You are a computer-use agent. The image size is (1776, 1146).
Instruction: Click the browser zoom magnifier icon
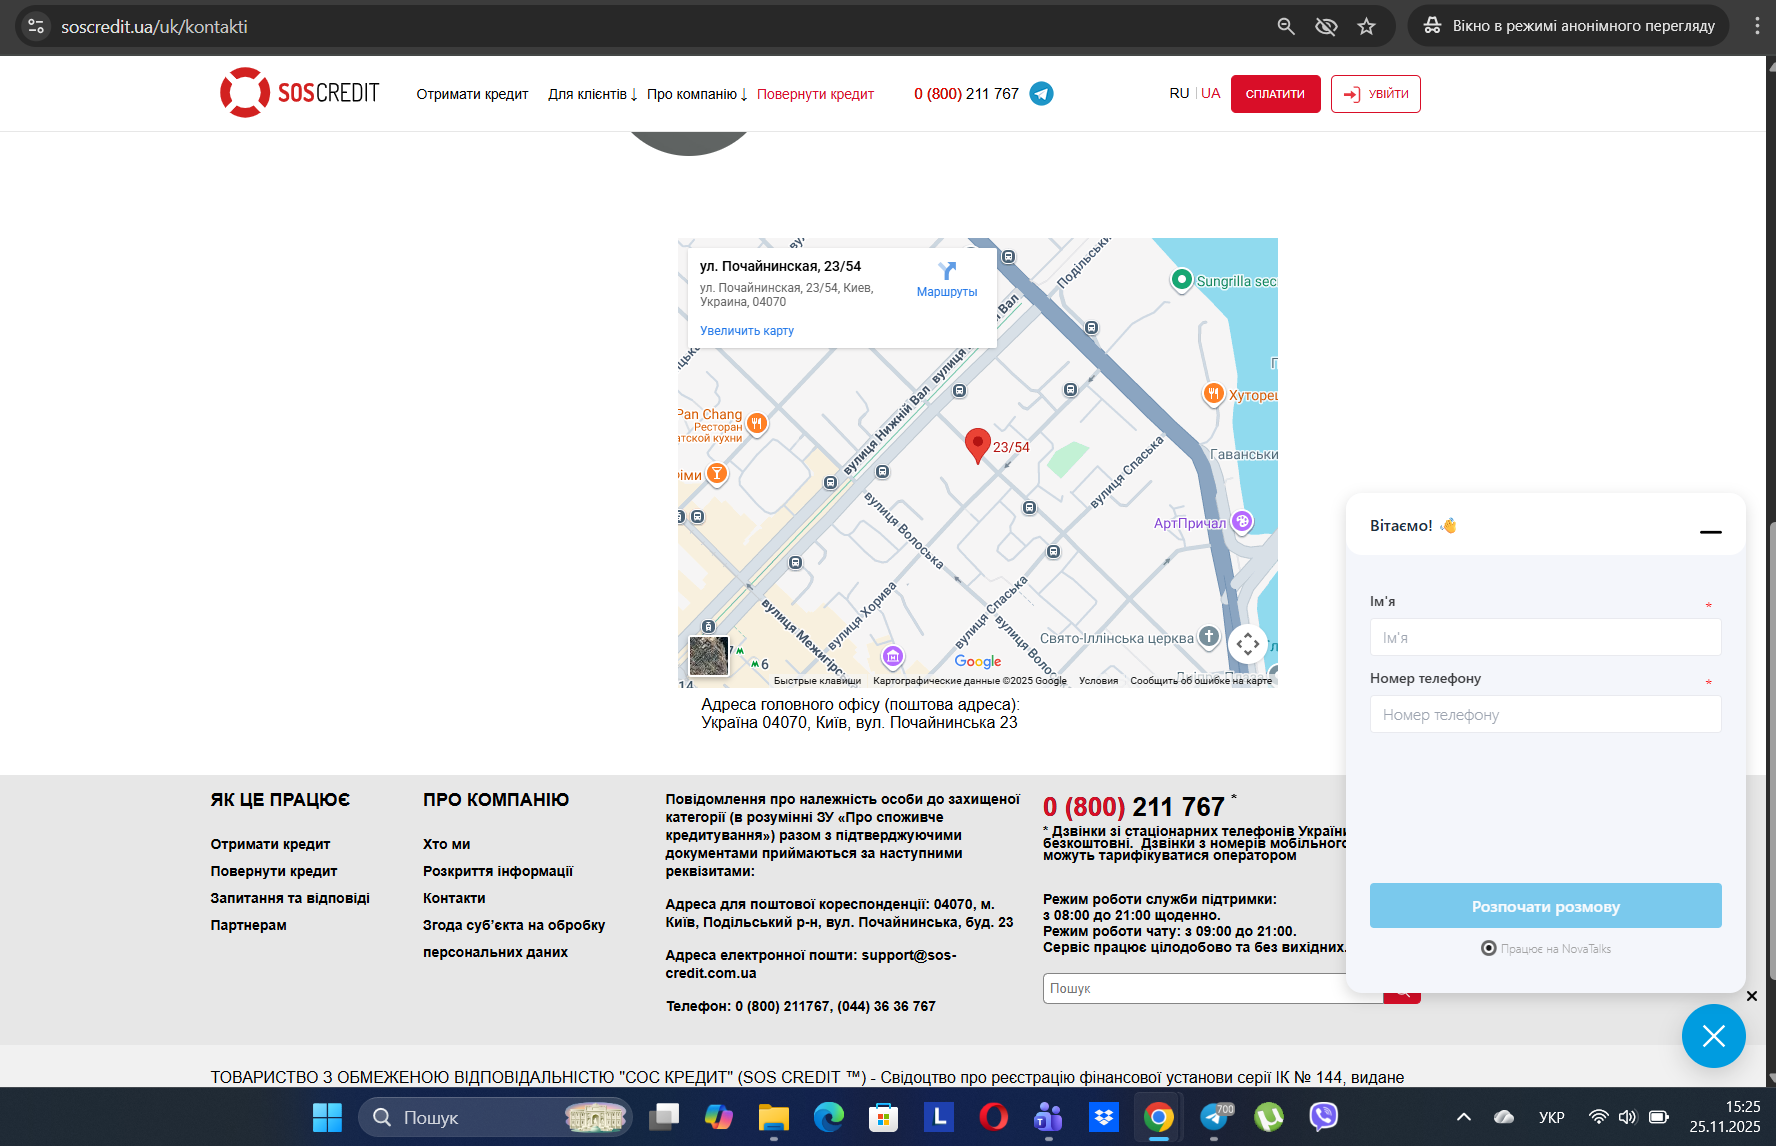coord(1286,27)
